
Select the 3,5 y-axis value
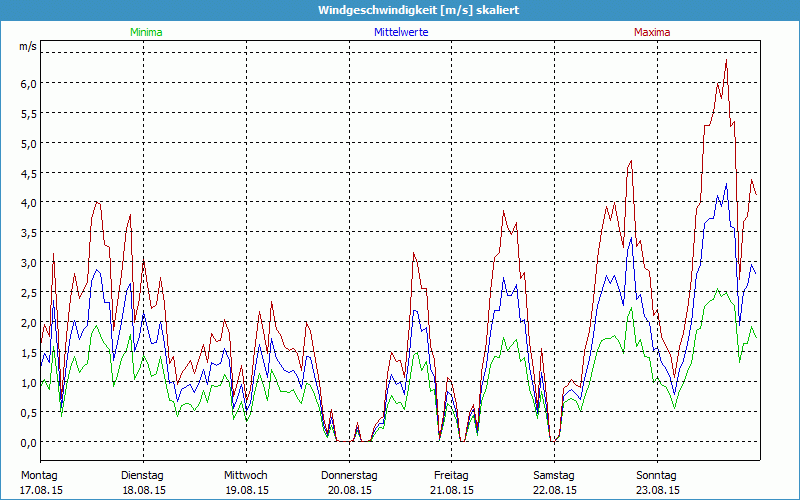28,234
